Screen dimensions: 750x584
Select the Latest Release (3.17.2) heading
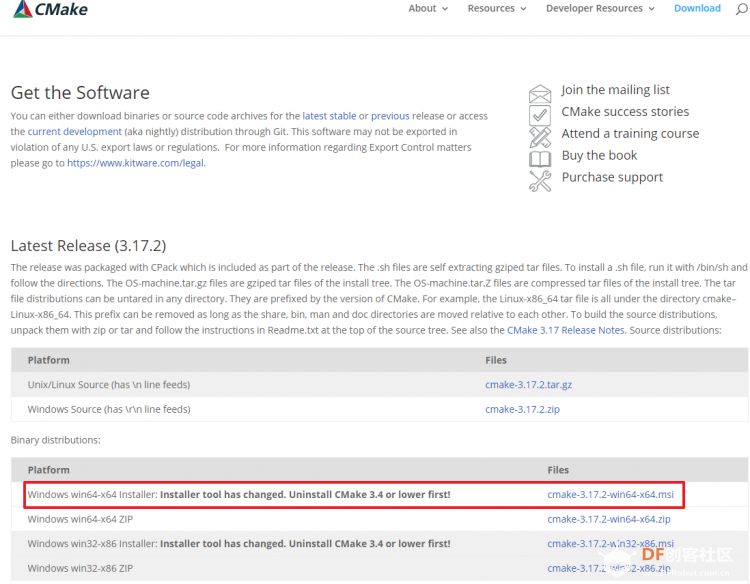click(x=88, y=246)
